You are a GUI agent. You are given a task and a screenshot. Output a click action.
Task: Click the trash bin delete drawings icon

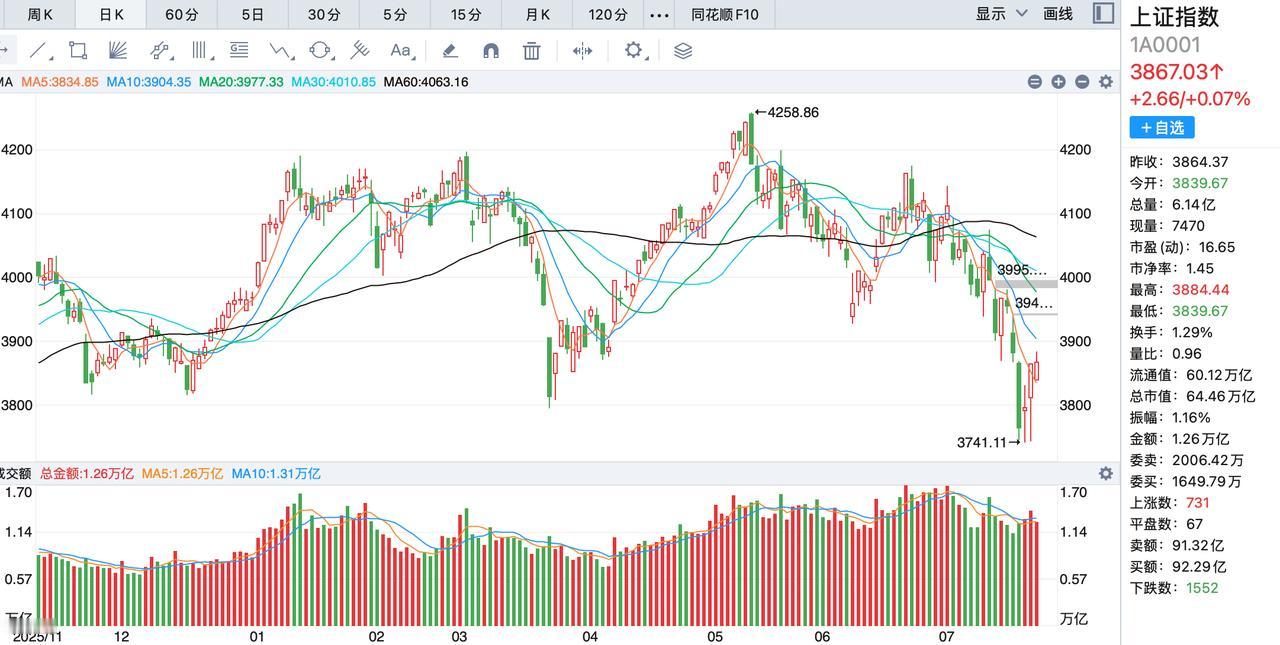(x=532, y=50)
